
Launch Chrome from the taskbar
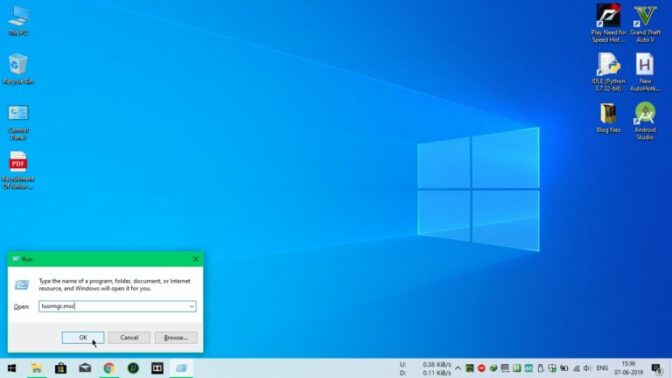tap(109, 368)
